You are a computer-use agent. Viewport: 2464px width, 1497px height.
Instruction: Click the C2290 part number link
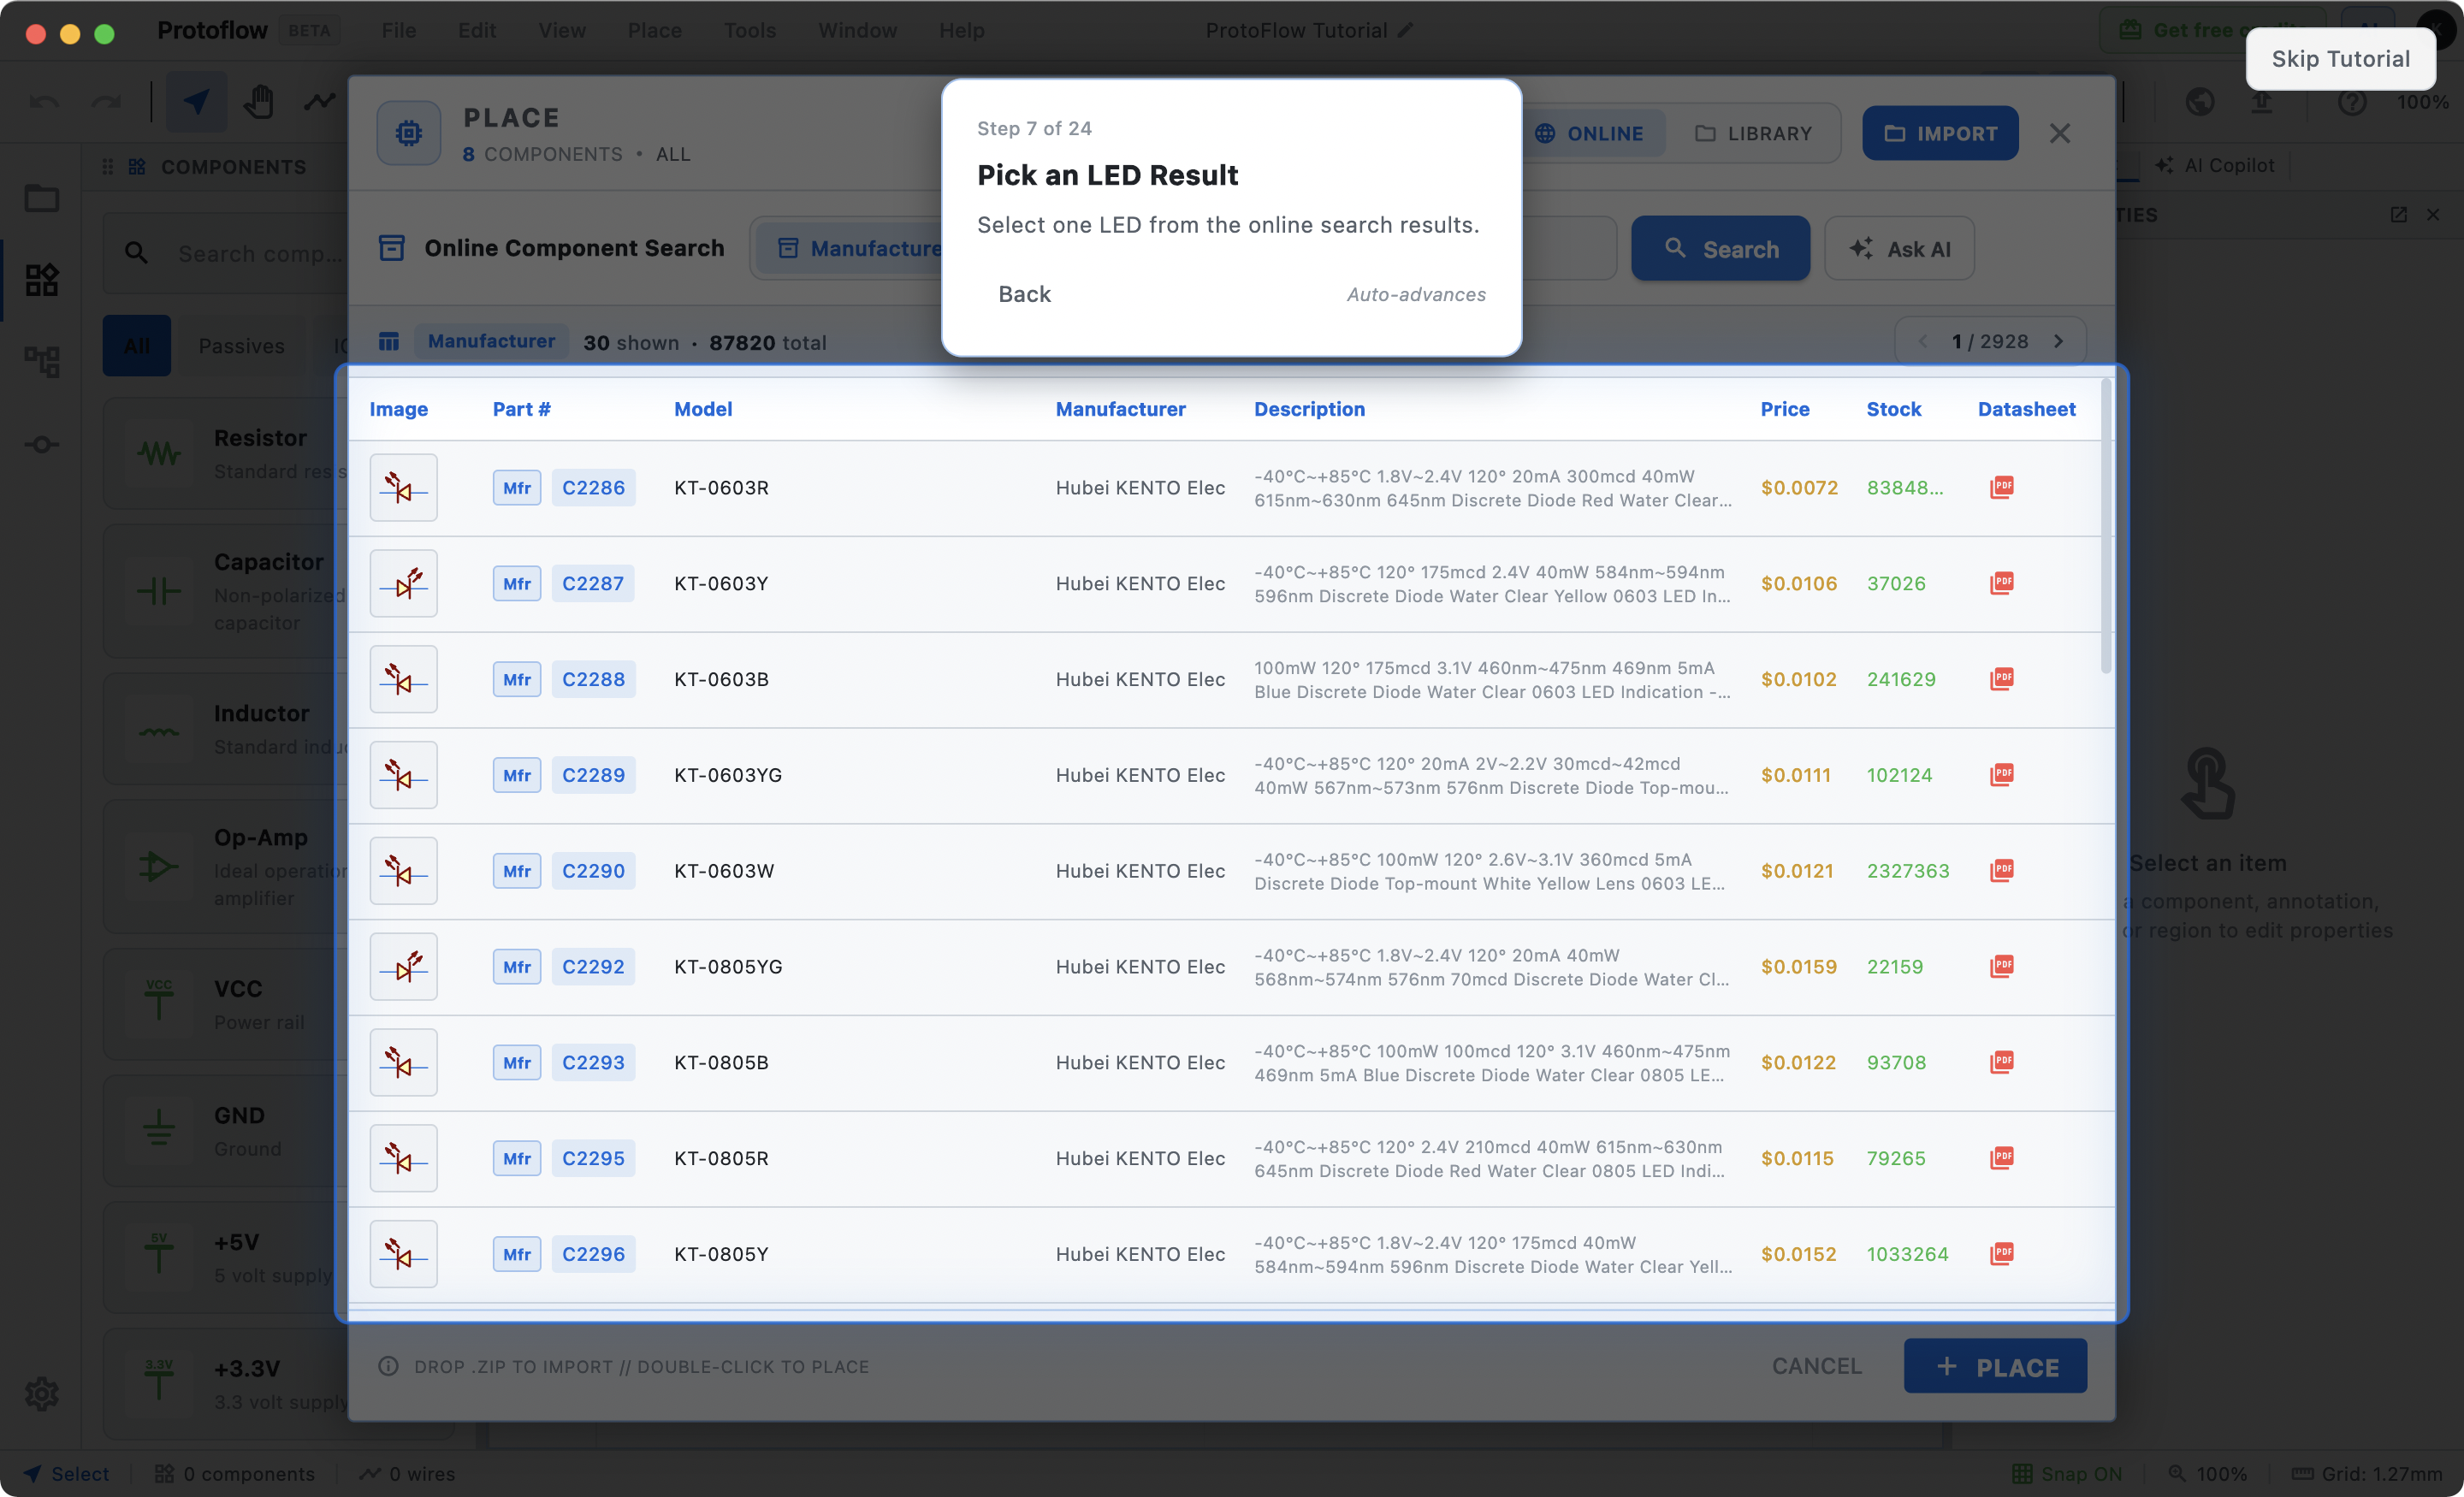pos(593,871)
